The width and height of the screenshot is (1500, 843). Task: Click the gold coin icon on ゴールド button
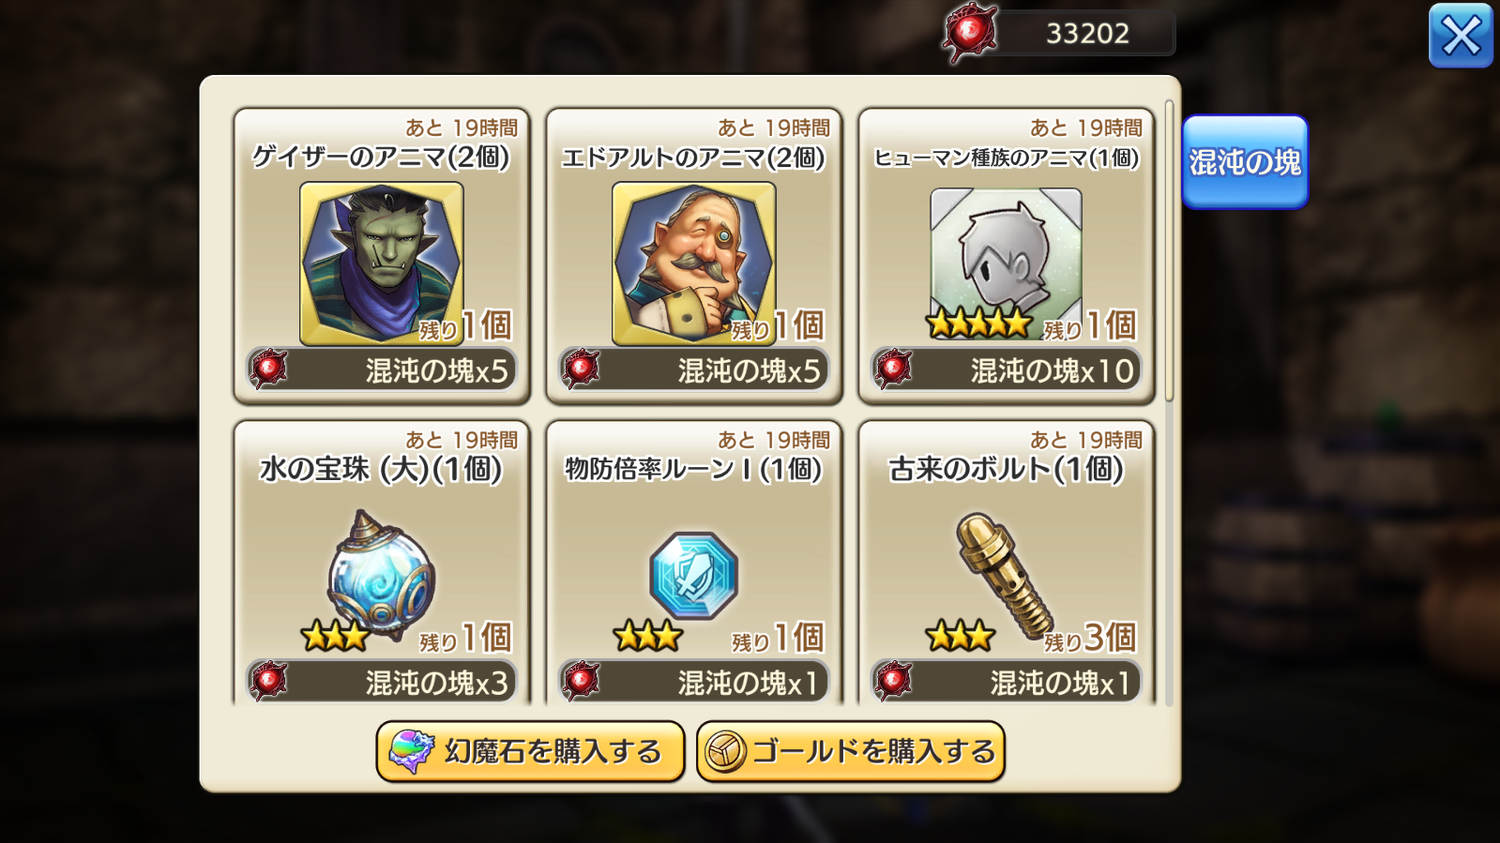(726, 752)
